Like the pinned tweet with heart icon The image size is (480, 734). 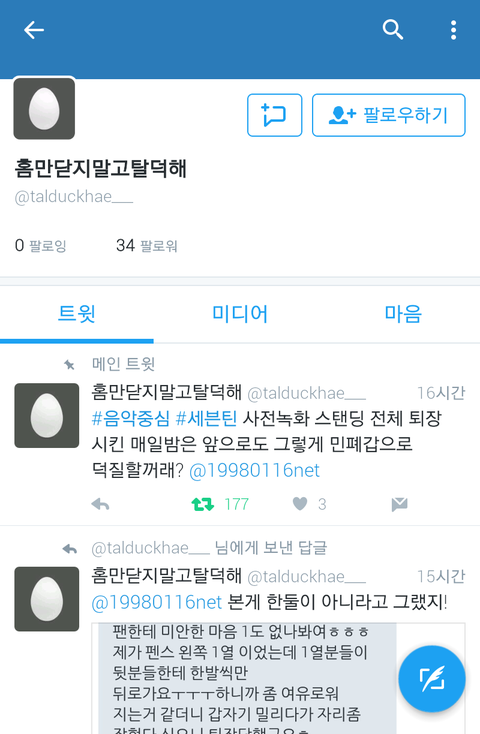(x=300, y=504)
